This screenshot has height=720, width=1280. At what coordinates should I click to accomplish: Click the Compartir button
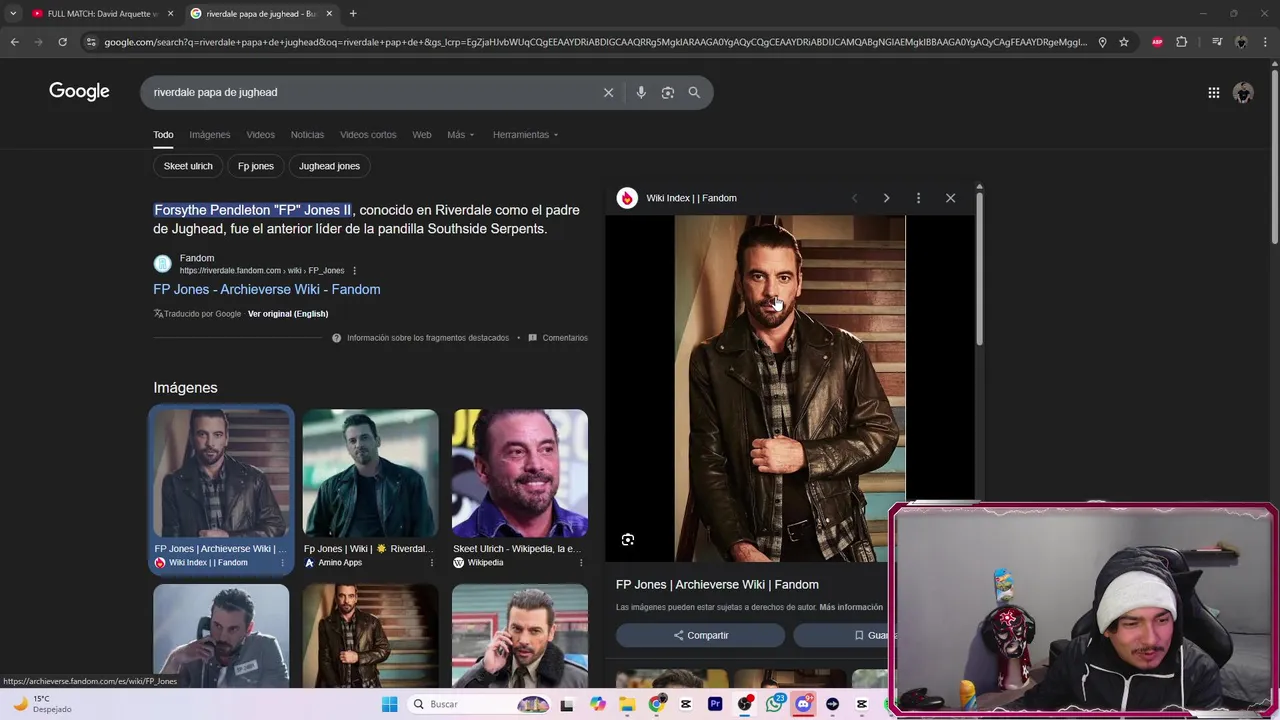tap(701, 635)
